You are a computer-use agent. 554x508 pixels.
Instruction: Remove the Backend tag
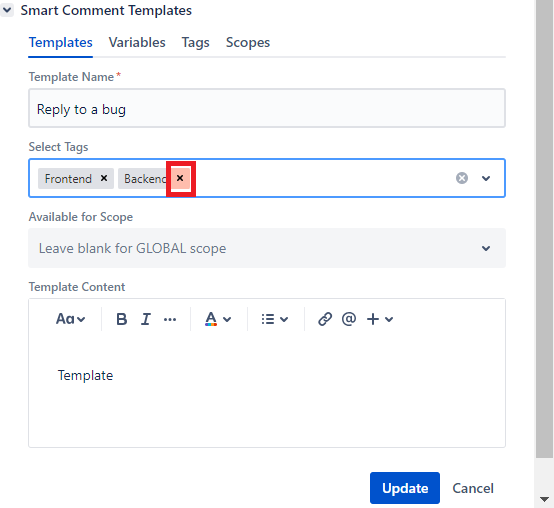(x=180, y=178)
